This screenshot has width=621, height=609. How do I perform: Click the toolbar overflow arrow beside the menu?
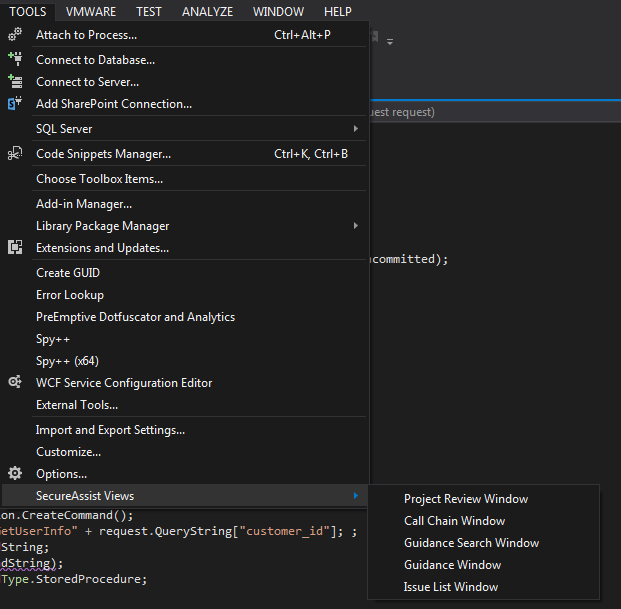[390, 41]
